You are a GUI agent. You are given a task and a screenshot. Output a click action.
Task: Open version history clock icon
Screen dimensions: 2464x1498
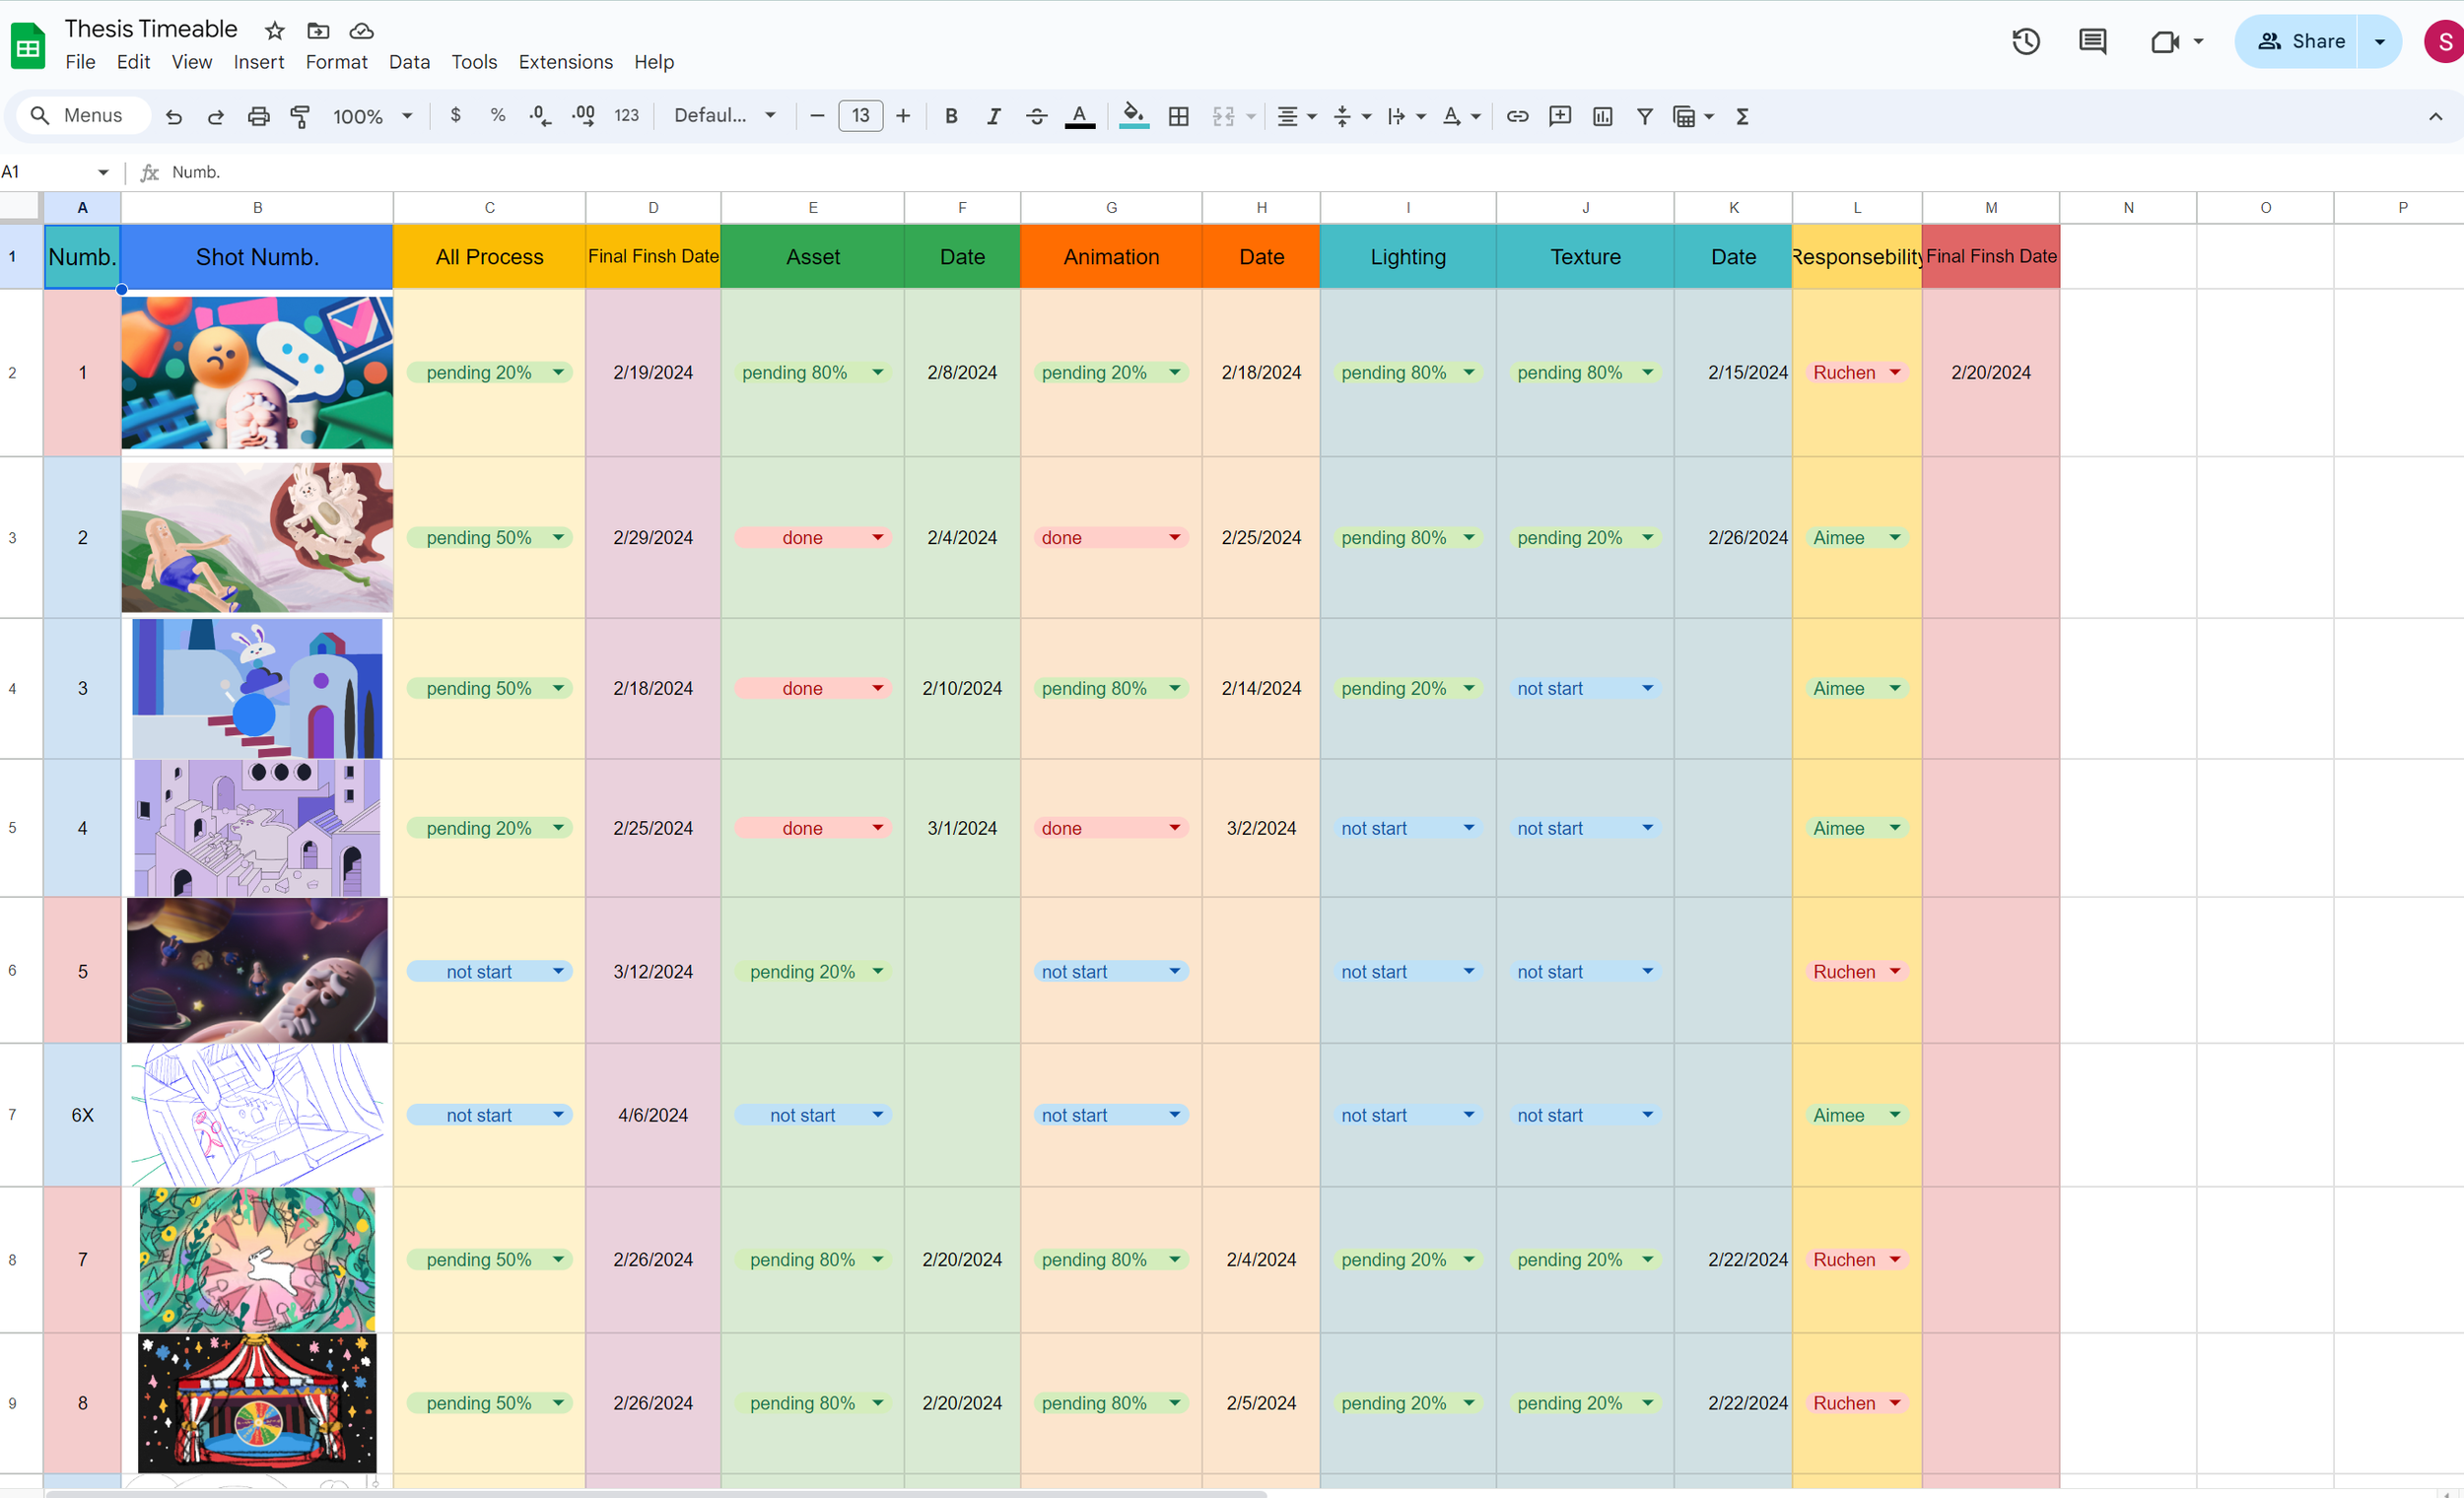(2025, 42)
